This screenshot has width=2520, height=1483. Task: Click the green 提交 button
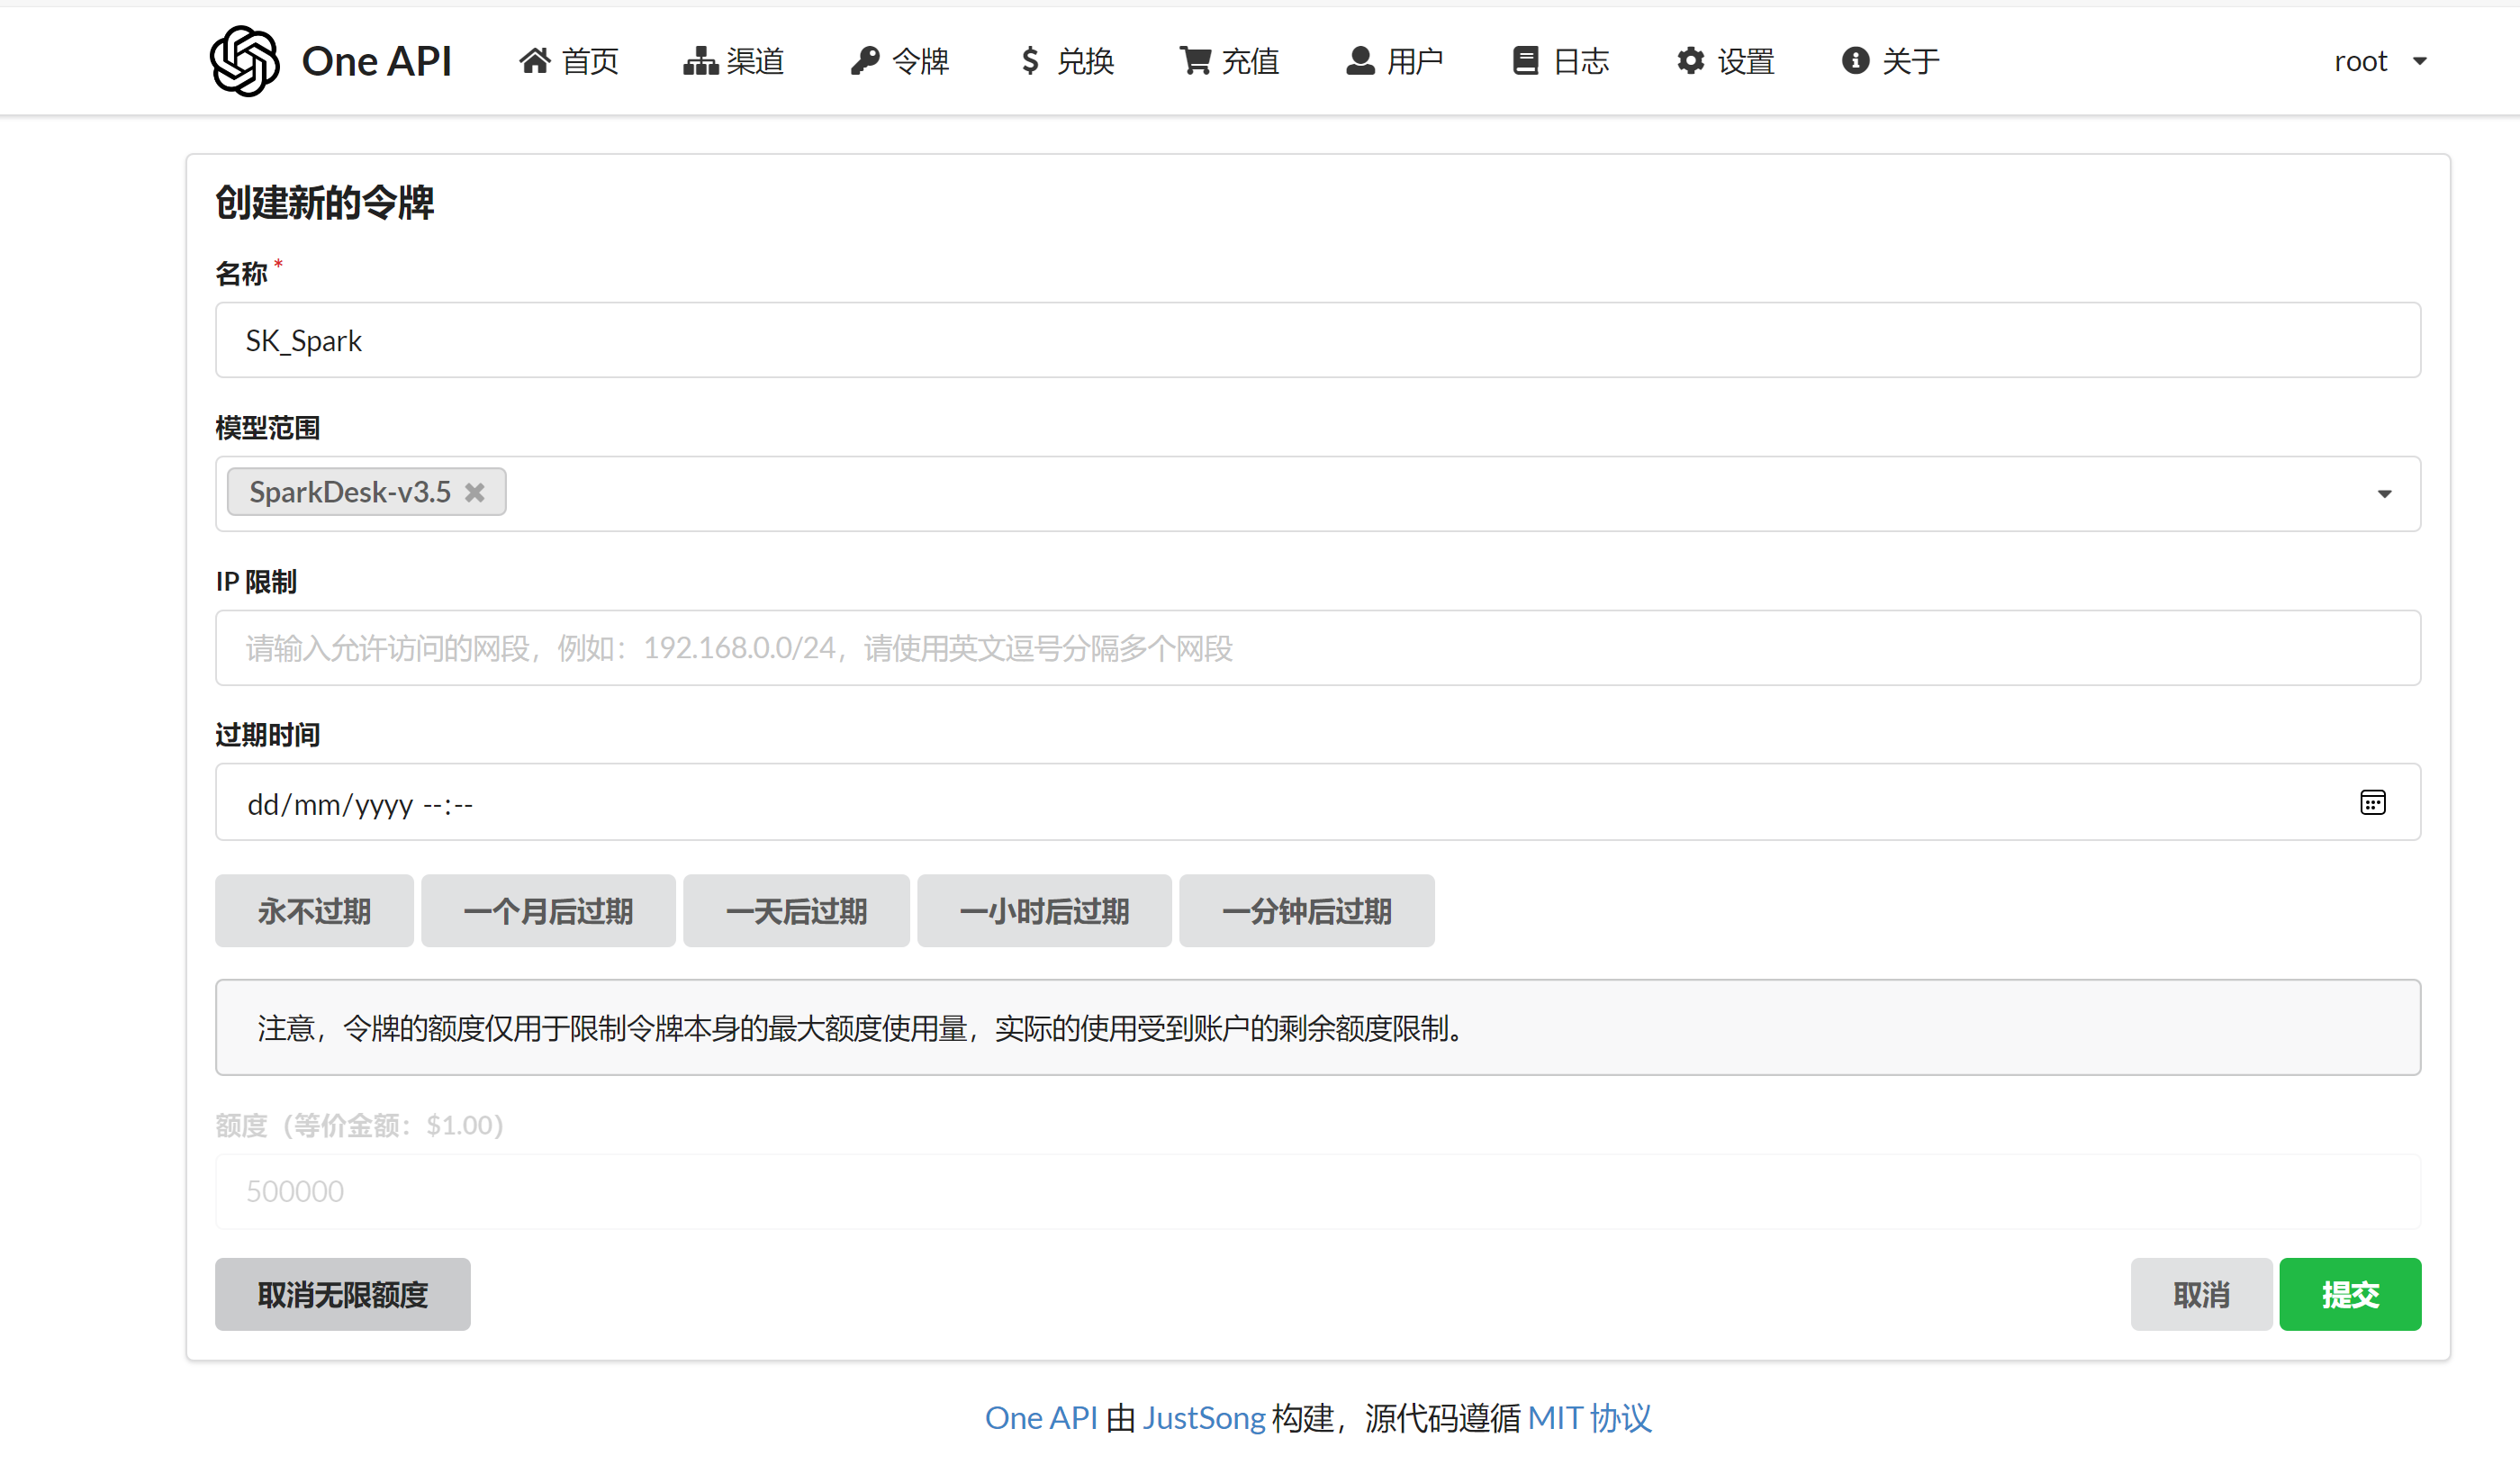point(2349,1294)
